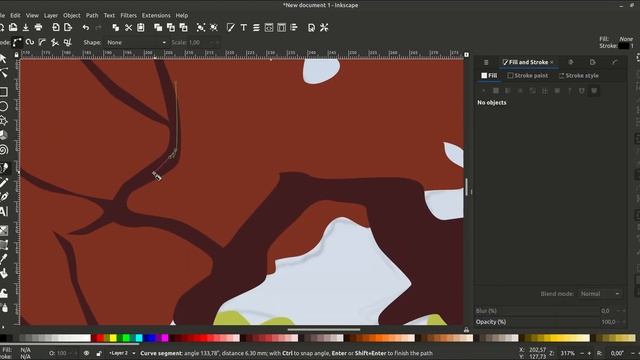Select flat color fill type

pos(496,91)
